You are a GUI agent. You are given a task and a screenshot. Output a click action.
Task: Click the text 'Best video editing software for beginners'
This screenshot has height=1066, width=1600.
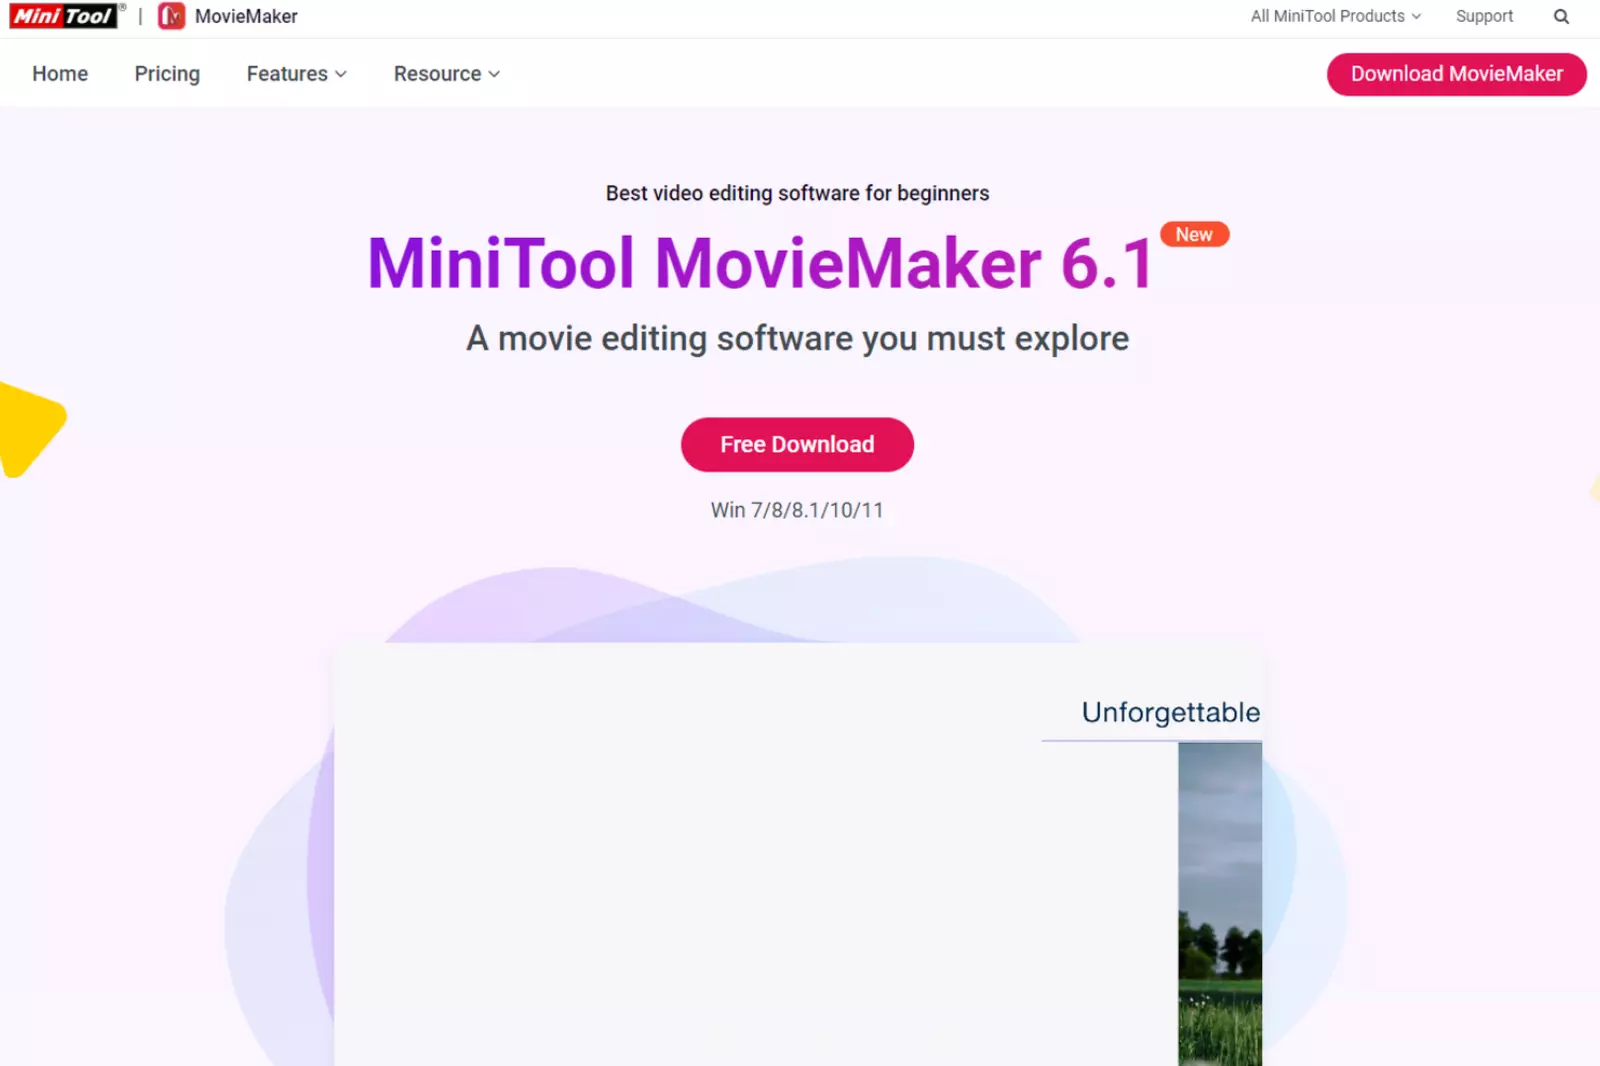pyautogui.click(x=797, y=193)
